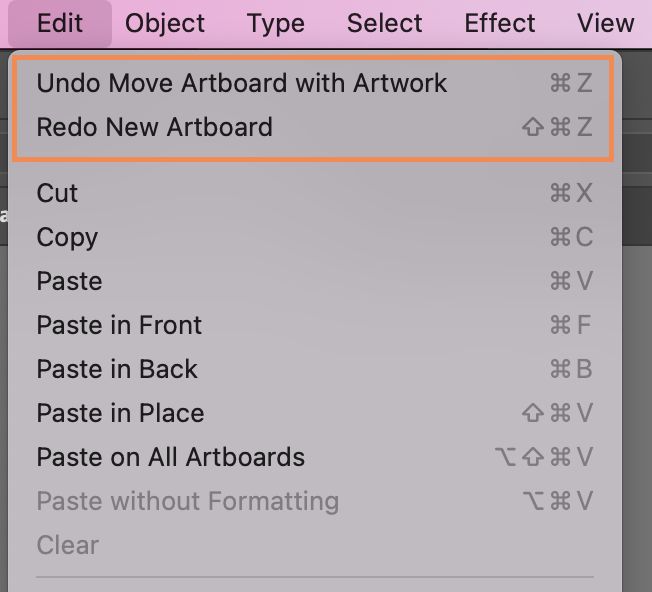Open the View menu
Screen dimensions: 652x592
click(x=605, y=23)
